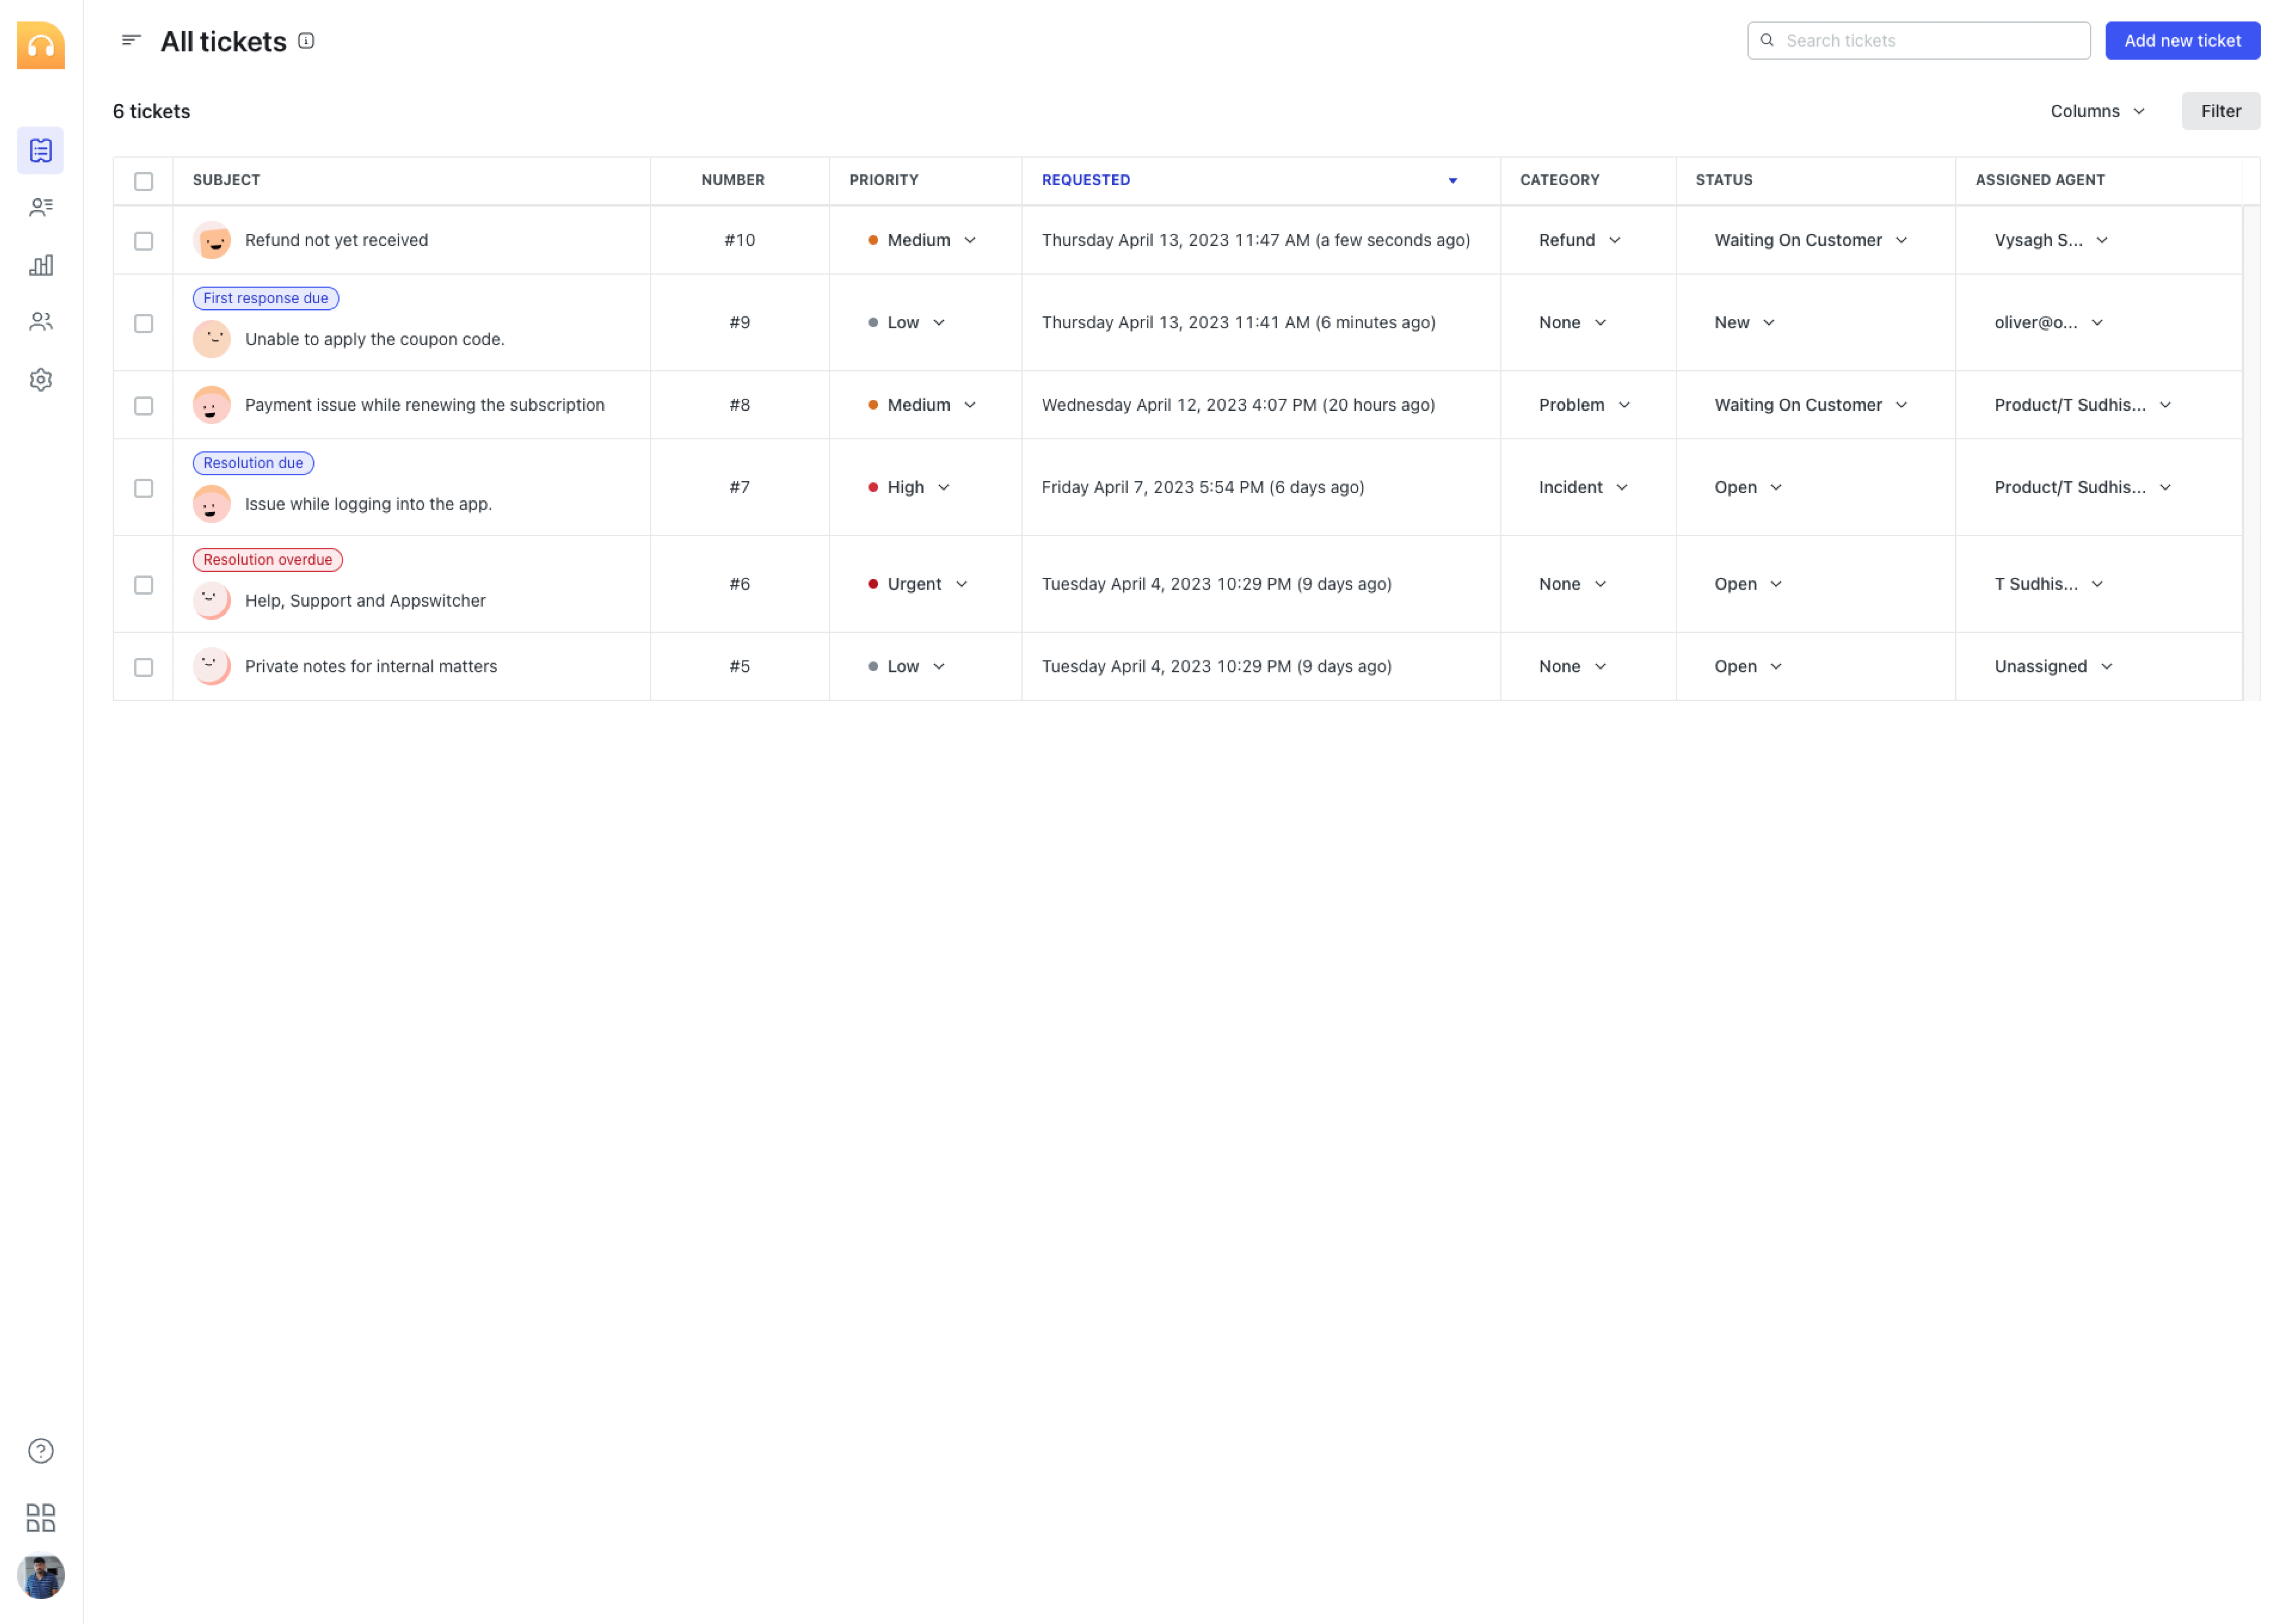Click requester avatar for Help, Support and Appswitcher
Viewport: 2284px width, 1624px height.
click(x=212, y=601)
